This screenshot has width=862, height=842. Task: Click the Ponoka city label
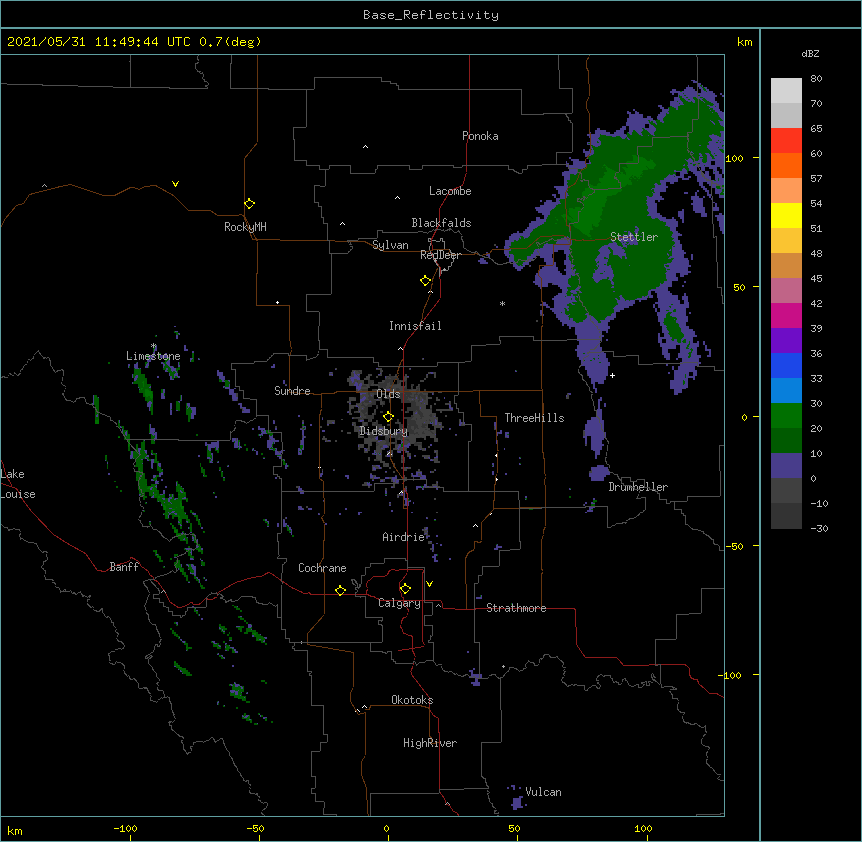pos(480,136)
